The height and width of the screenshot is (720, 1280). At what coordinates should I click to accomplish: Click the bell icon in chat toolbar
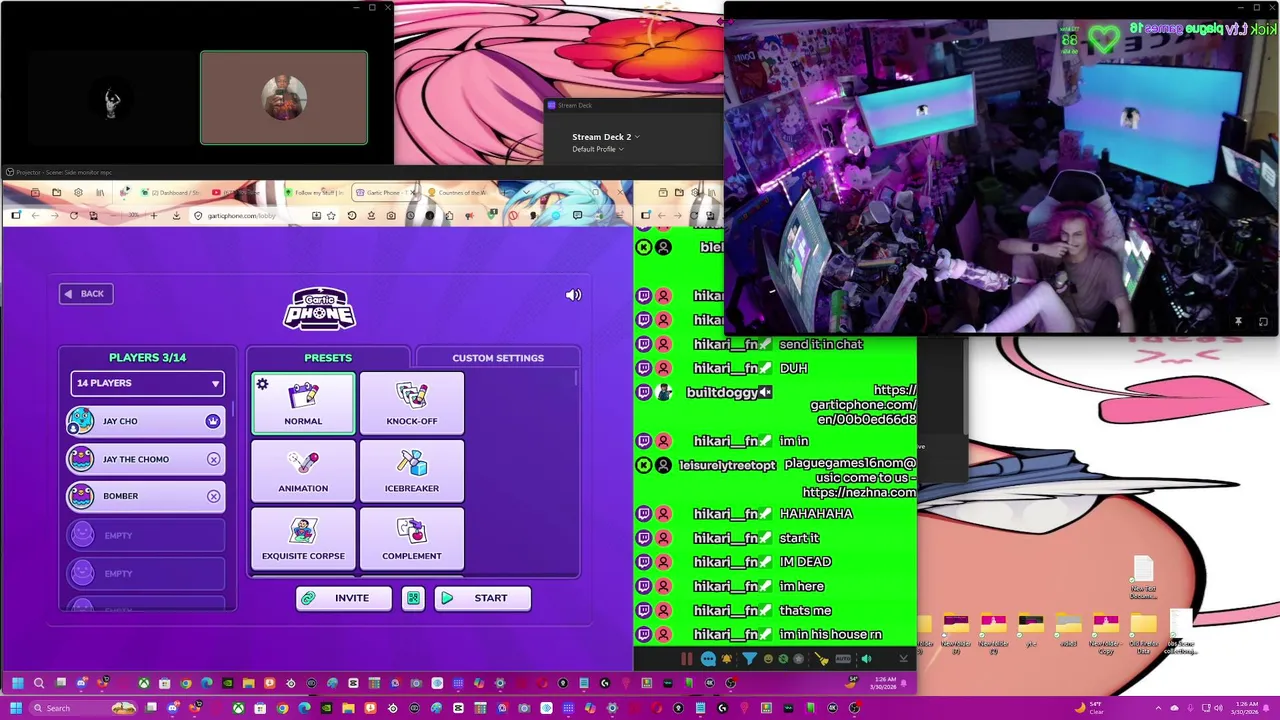coord(726,659)
